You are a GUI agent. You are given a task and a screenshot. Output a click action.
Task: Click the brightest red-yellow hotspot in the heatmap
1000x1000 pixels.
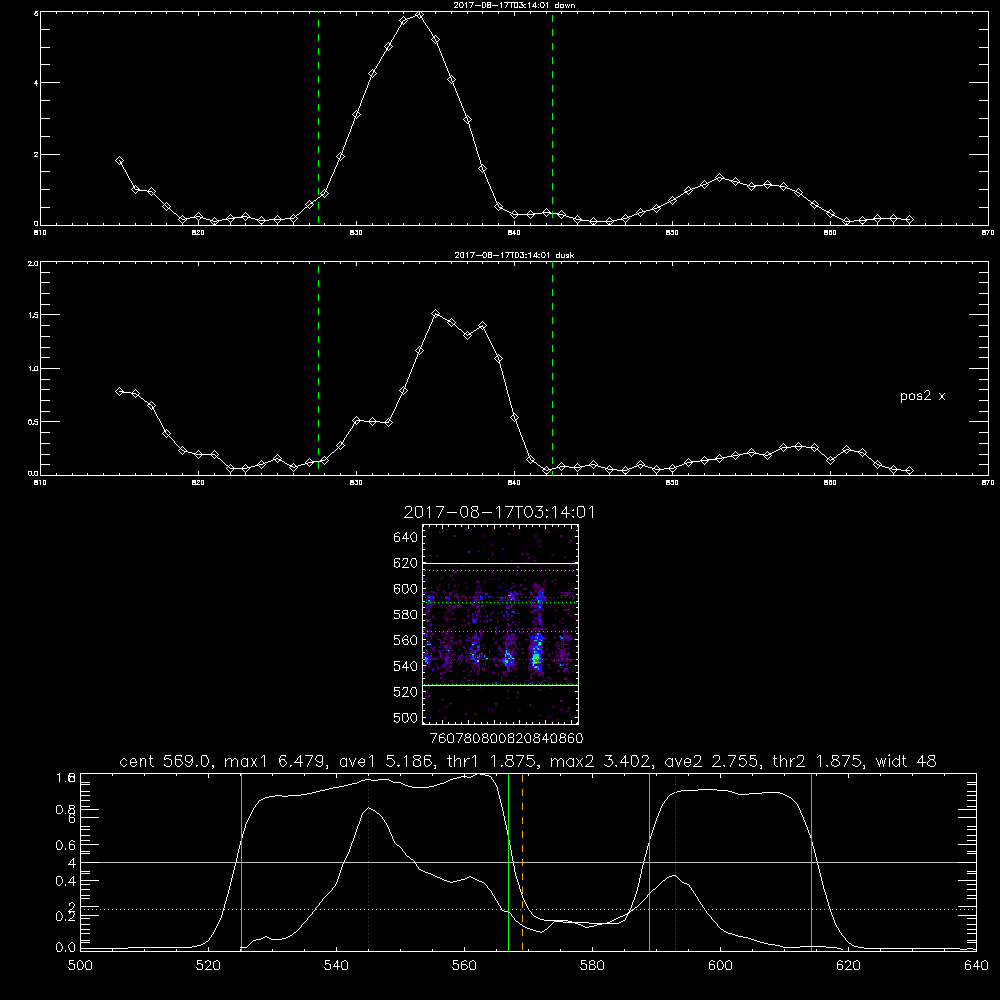[536, 659]
